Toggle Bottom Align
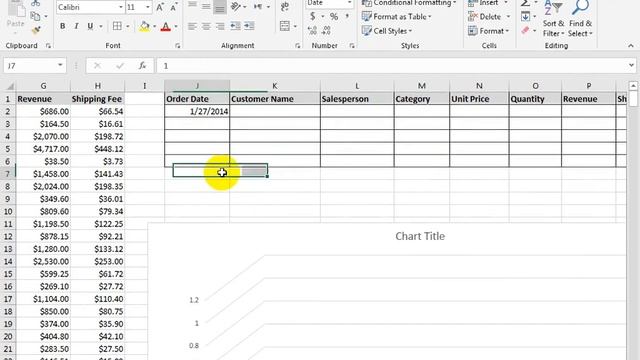The image size is (640, 360). pos(220,7)
